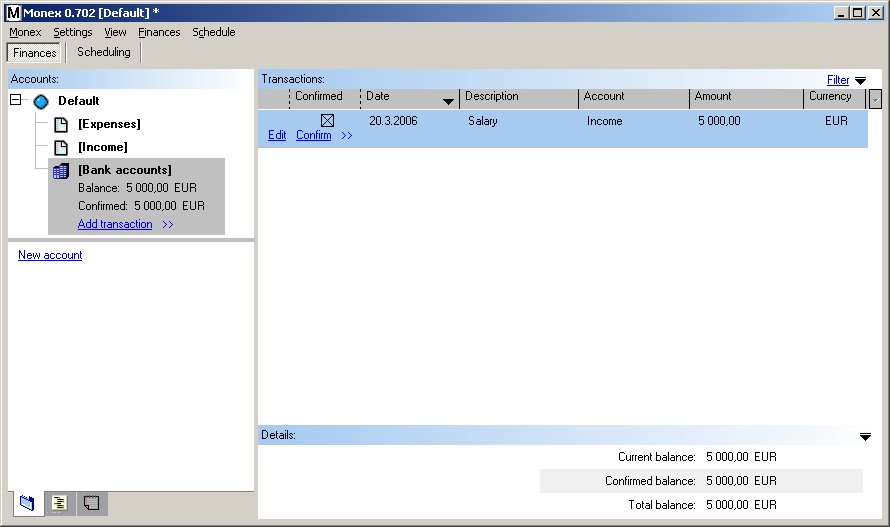Image resolution: width=890 pixels, height=527 pixels.
Task: Open the Finances menu
Action: point(159,32)
